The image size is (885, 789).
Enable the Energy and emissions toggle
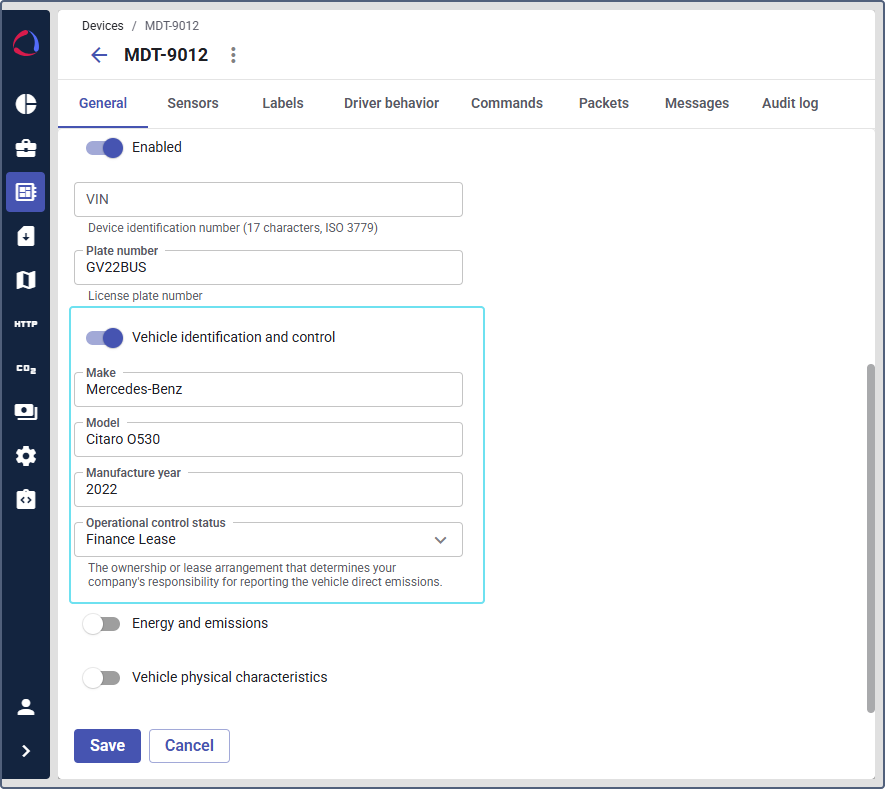click(101, 624)
